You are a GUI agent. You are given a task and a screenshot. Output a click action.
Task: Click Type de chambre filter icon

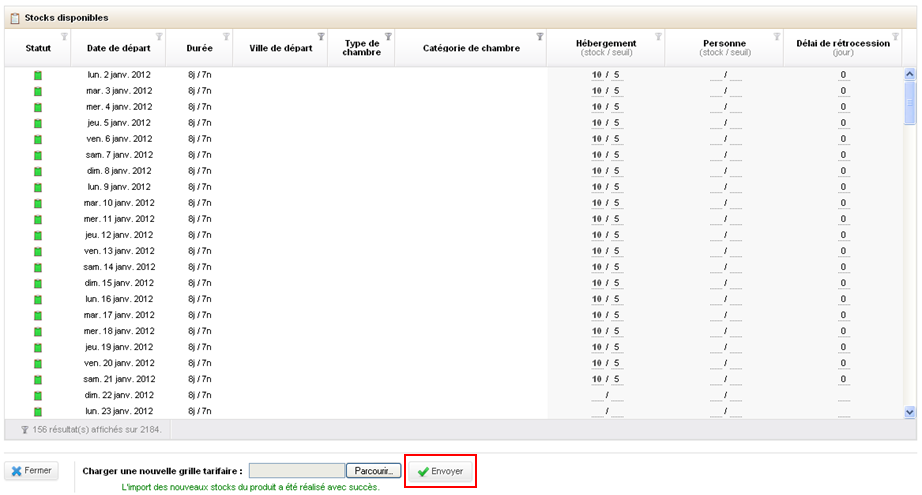[x=388, y=37]
